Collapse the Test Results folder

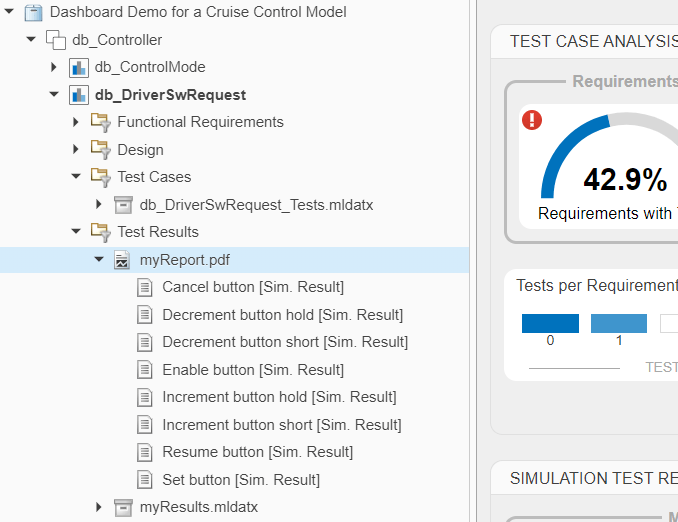point(76,231)
